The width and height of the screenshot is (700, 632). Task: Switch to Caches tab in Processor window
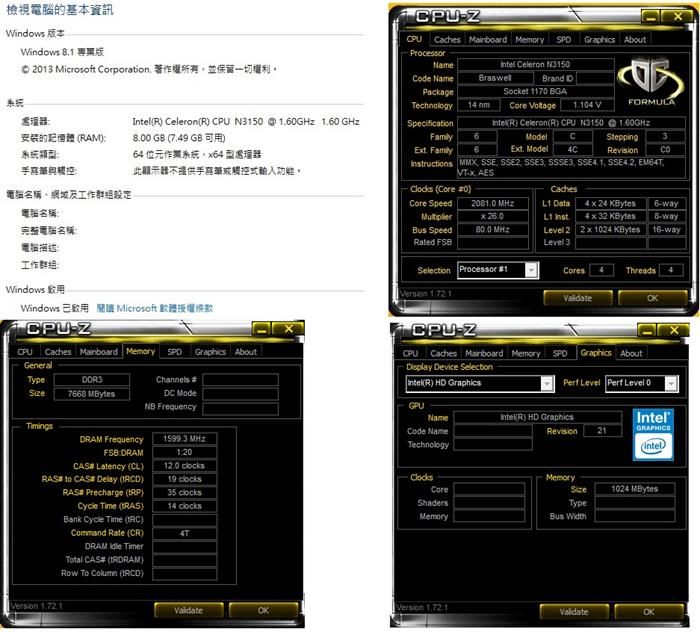pos(447,40)
